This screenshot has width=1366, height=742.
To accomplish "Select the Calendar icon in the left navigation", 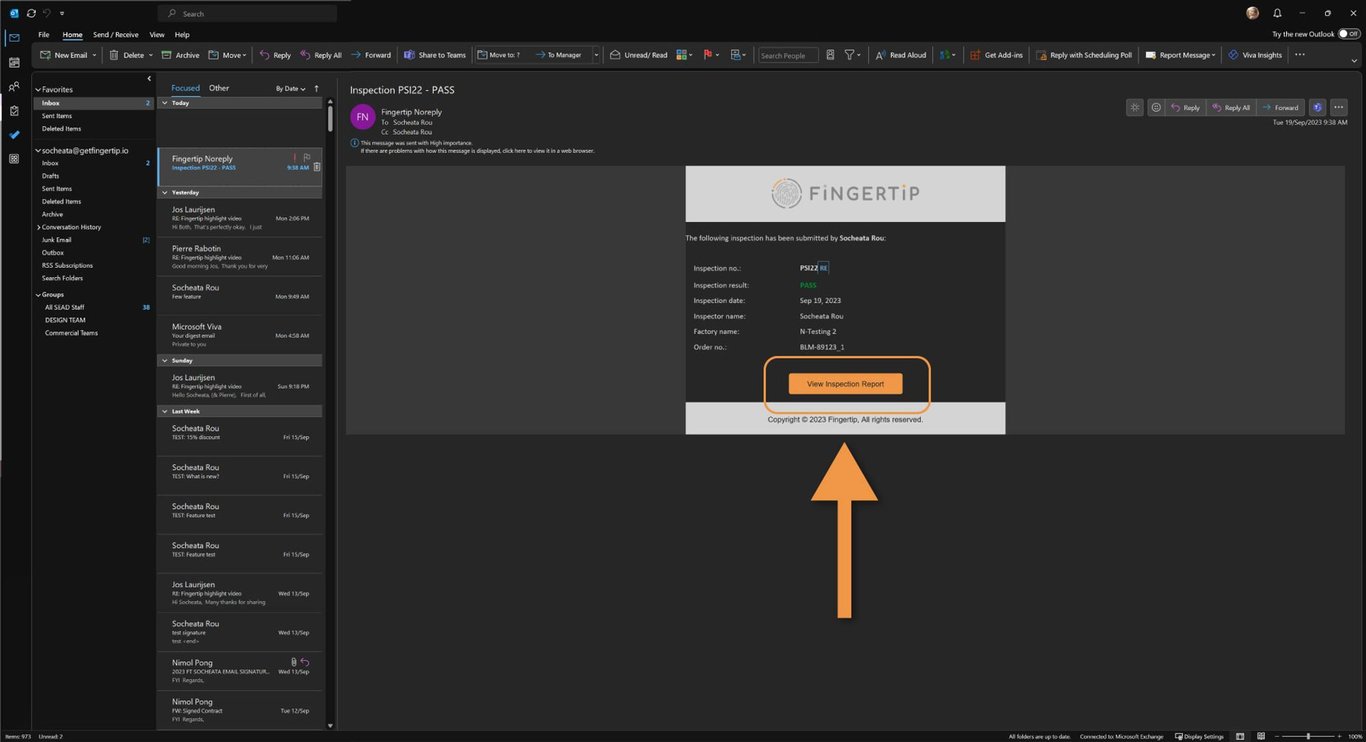I will pyautogui.click(x=13, y=63).
